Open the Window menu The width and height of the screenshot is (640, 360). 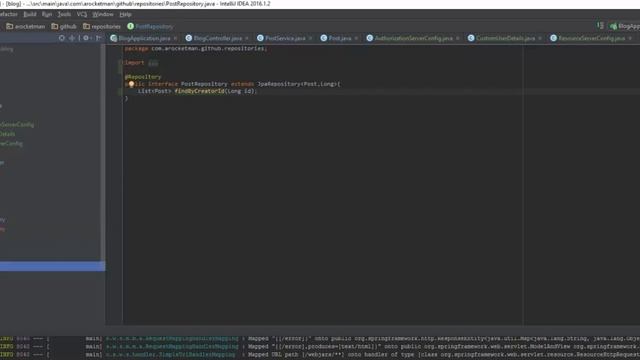pyautogui.click(x=103, y=14)
